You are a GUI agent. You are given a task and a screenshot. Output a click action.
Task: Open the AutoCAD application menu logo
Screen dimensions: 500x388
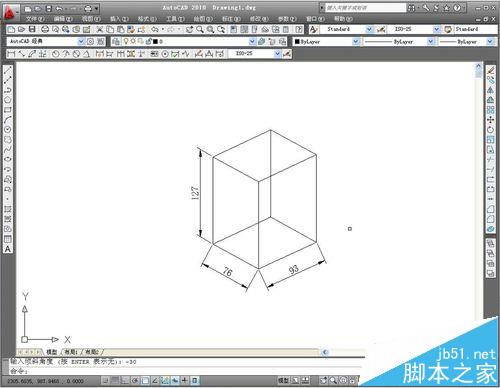tap(10, 12)
